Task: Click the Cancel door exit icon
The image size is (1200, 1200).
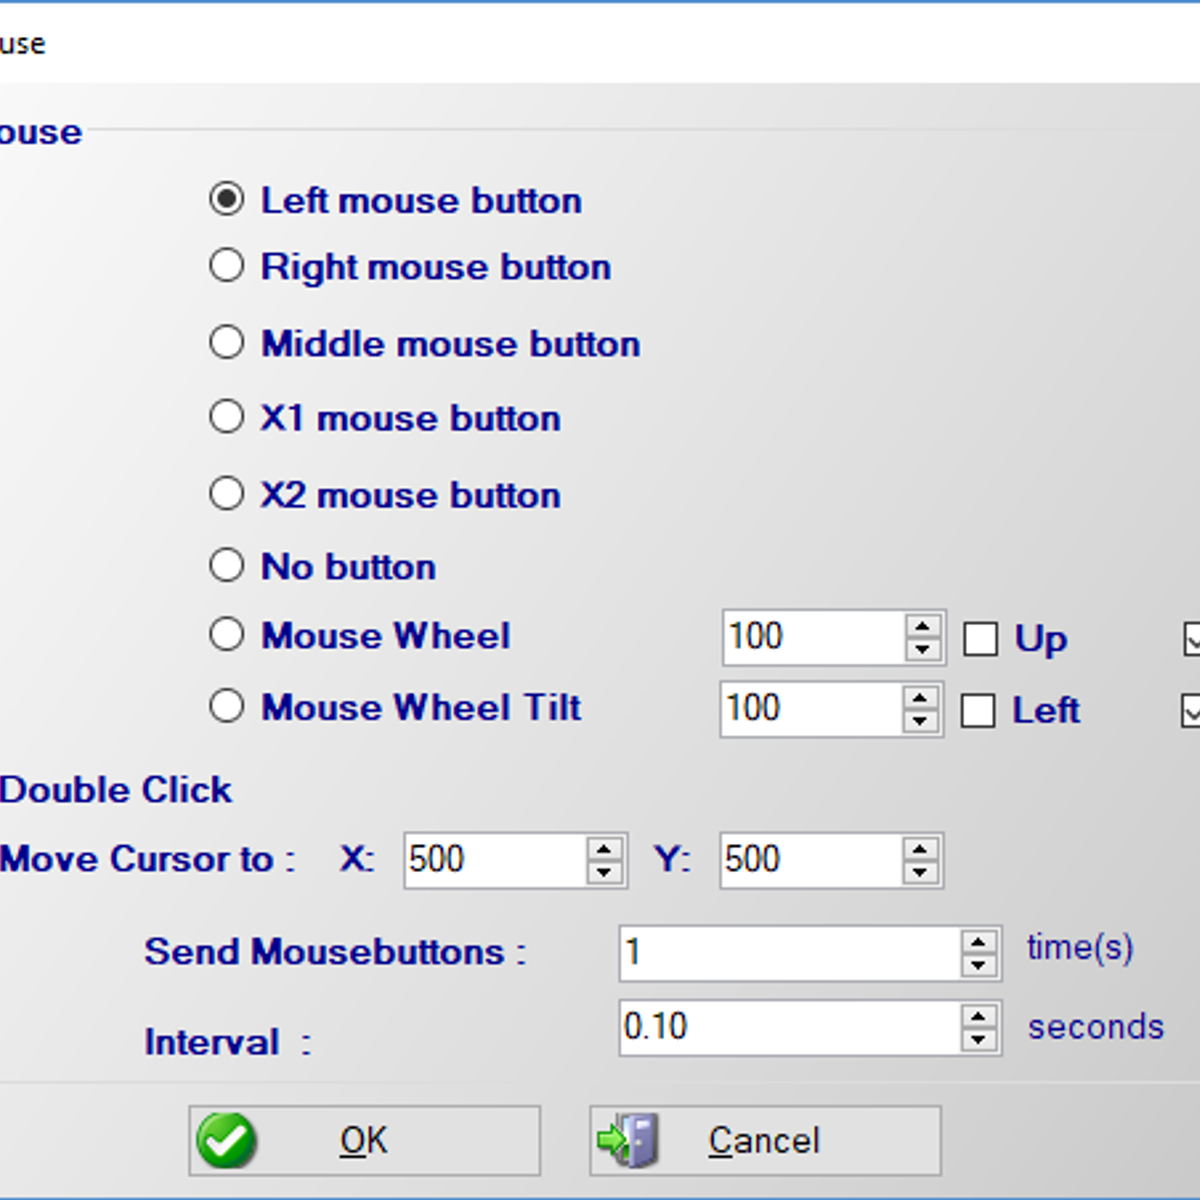Action: point(630,1140)
